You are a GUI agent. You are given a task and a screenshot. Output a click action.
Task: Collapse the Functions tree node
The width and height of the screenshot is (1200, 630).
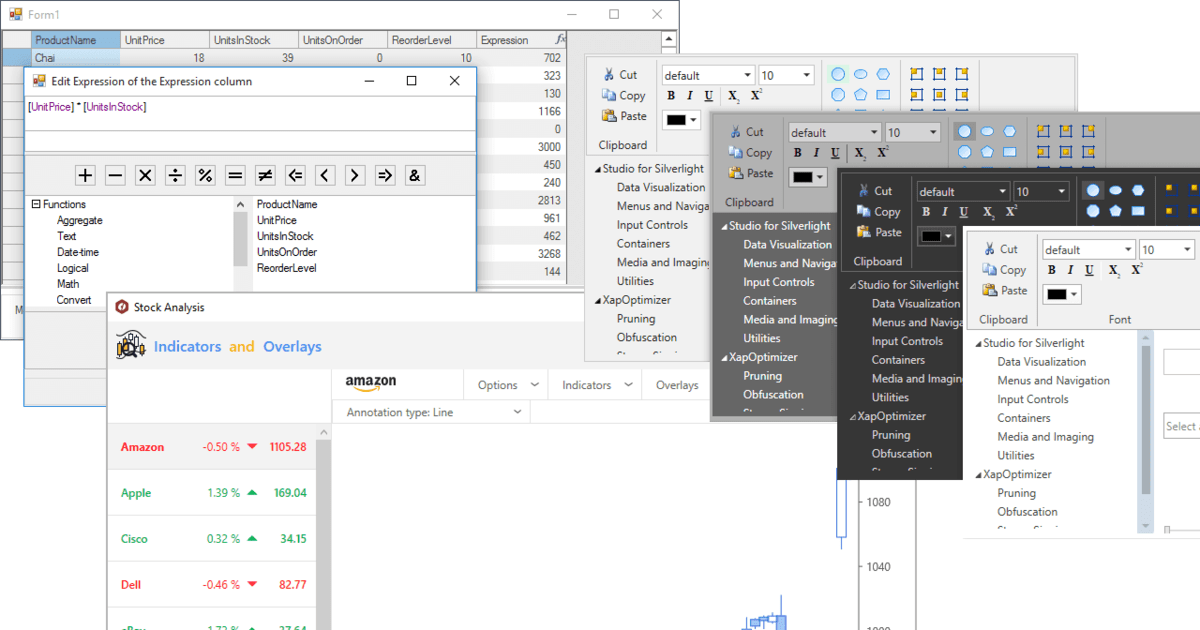pyautogui.click(x=35, y=205)
